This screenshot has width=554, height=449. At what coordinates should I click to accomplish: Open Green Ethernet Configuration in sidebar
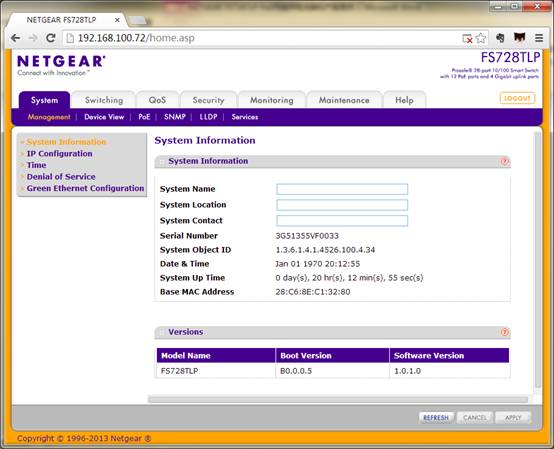tap(86, 188)
